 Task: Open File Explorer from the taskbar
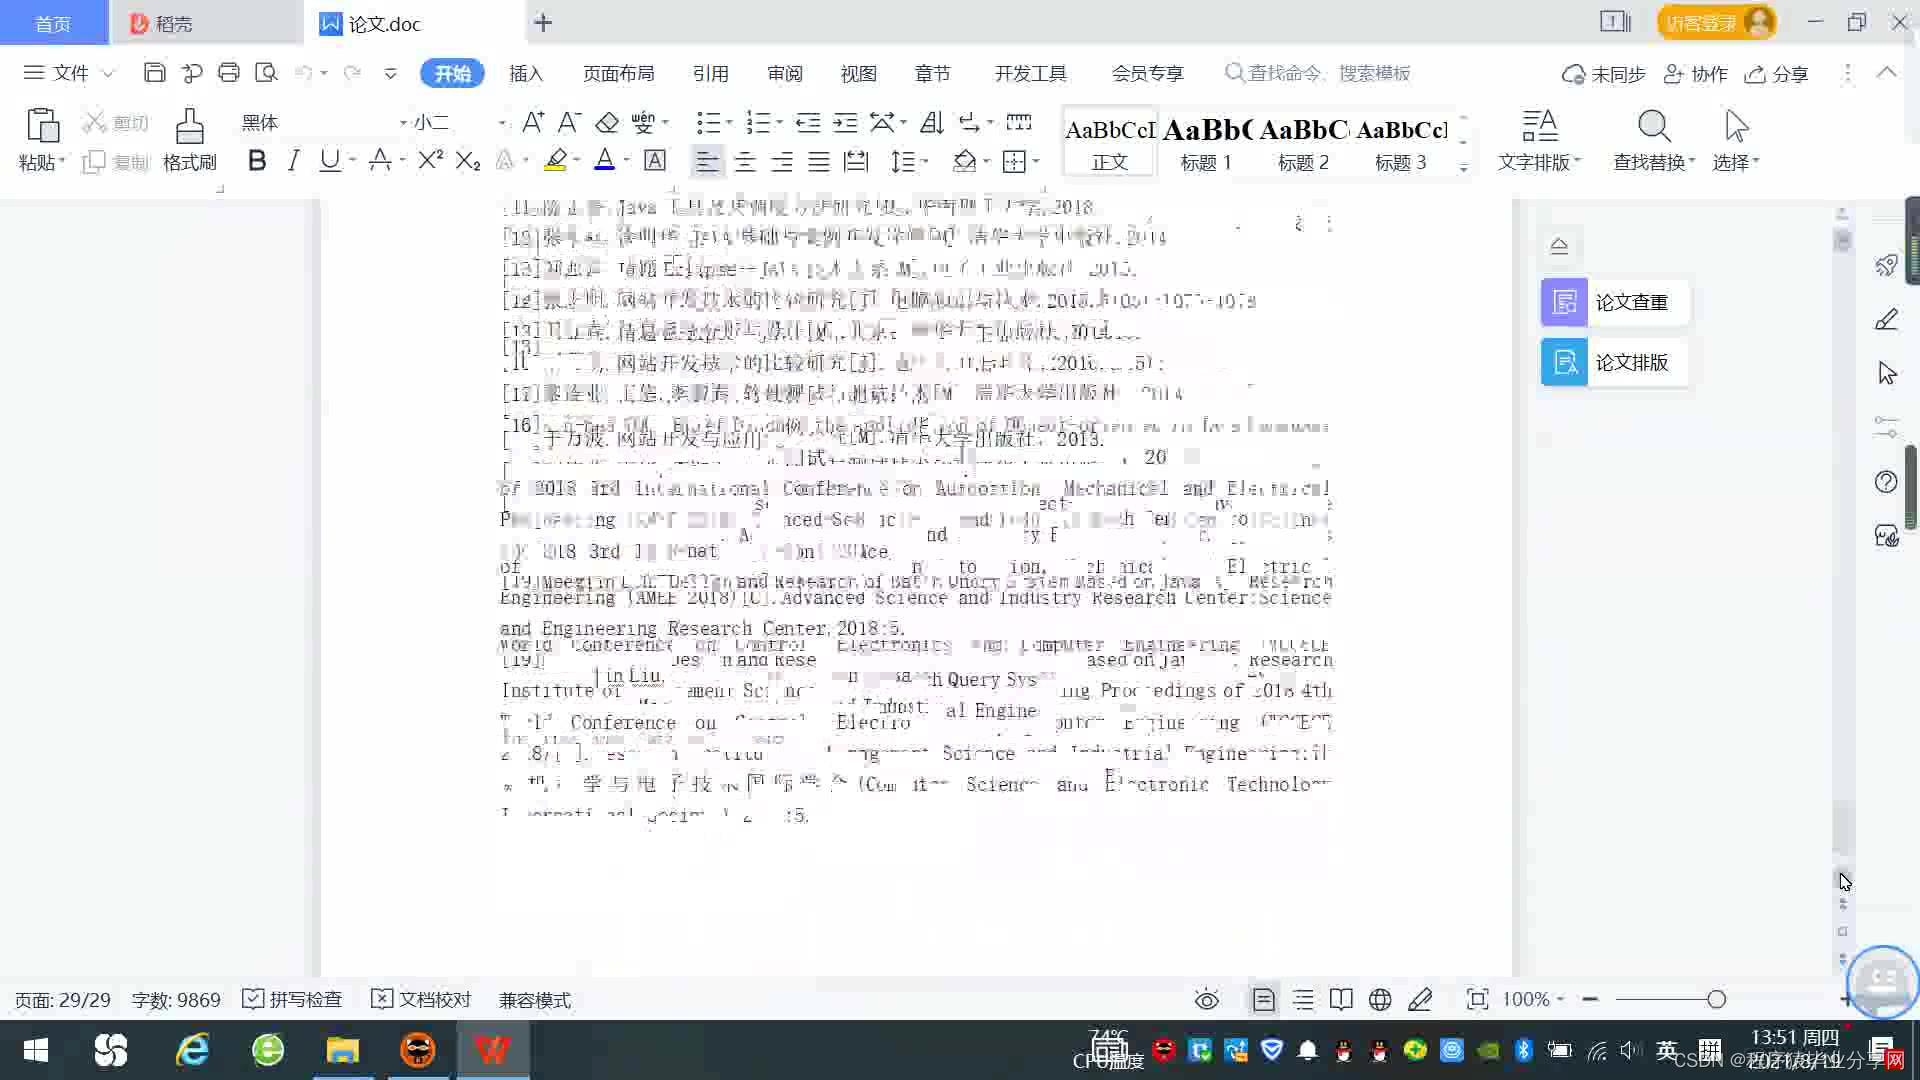click(x=342, y=1050)
